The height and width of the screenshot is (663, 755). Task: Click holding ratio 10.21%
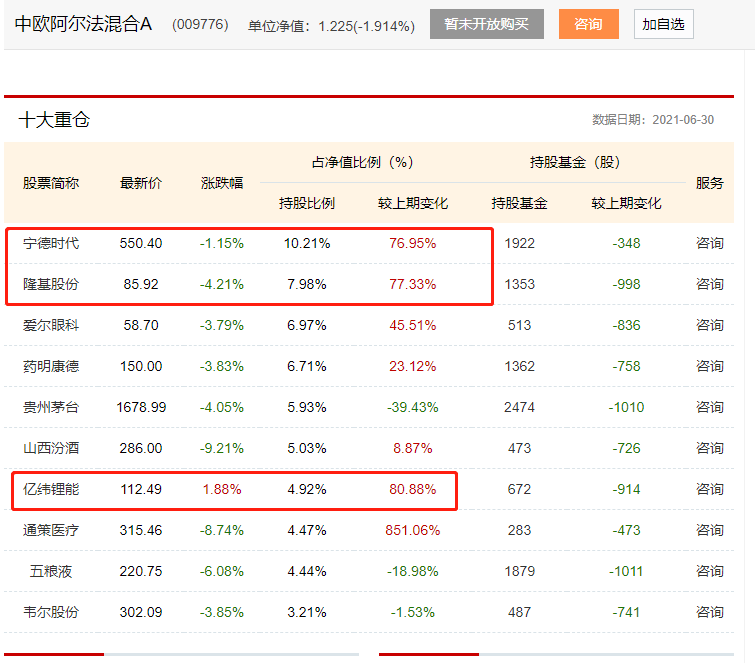tap(307, 243)
